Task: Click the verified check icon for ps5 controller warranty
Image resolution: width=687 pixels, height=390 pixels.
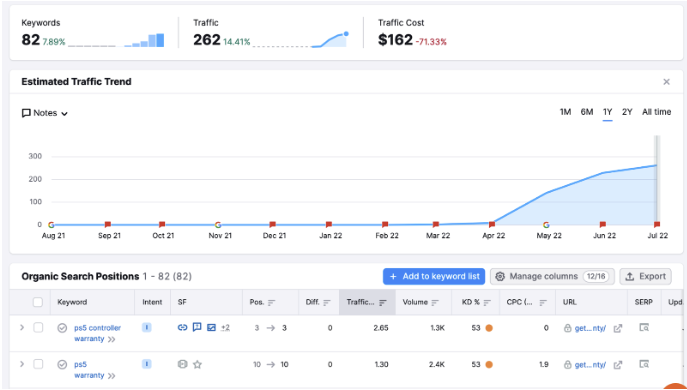Action: pyautogui.click(x=62, y=328)
